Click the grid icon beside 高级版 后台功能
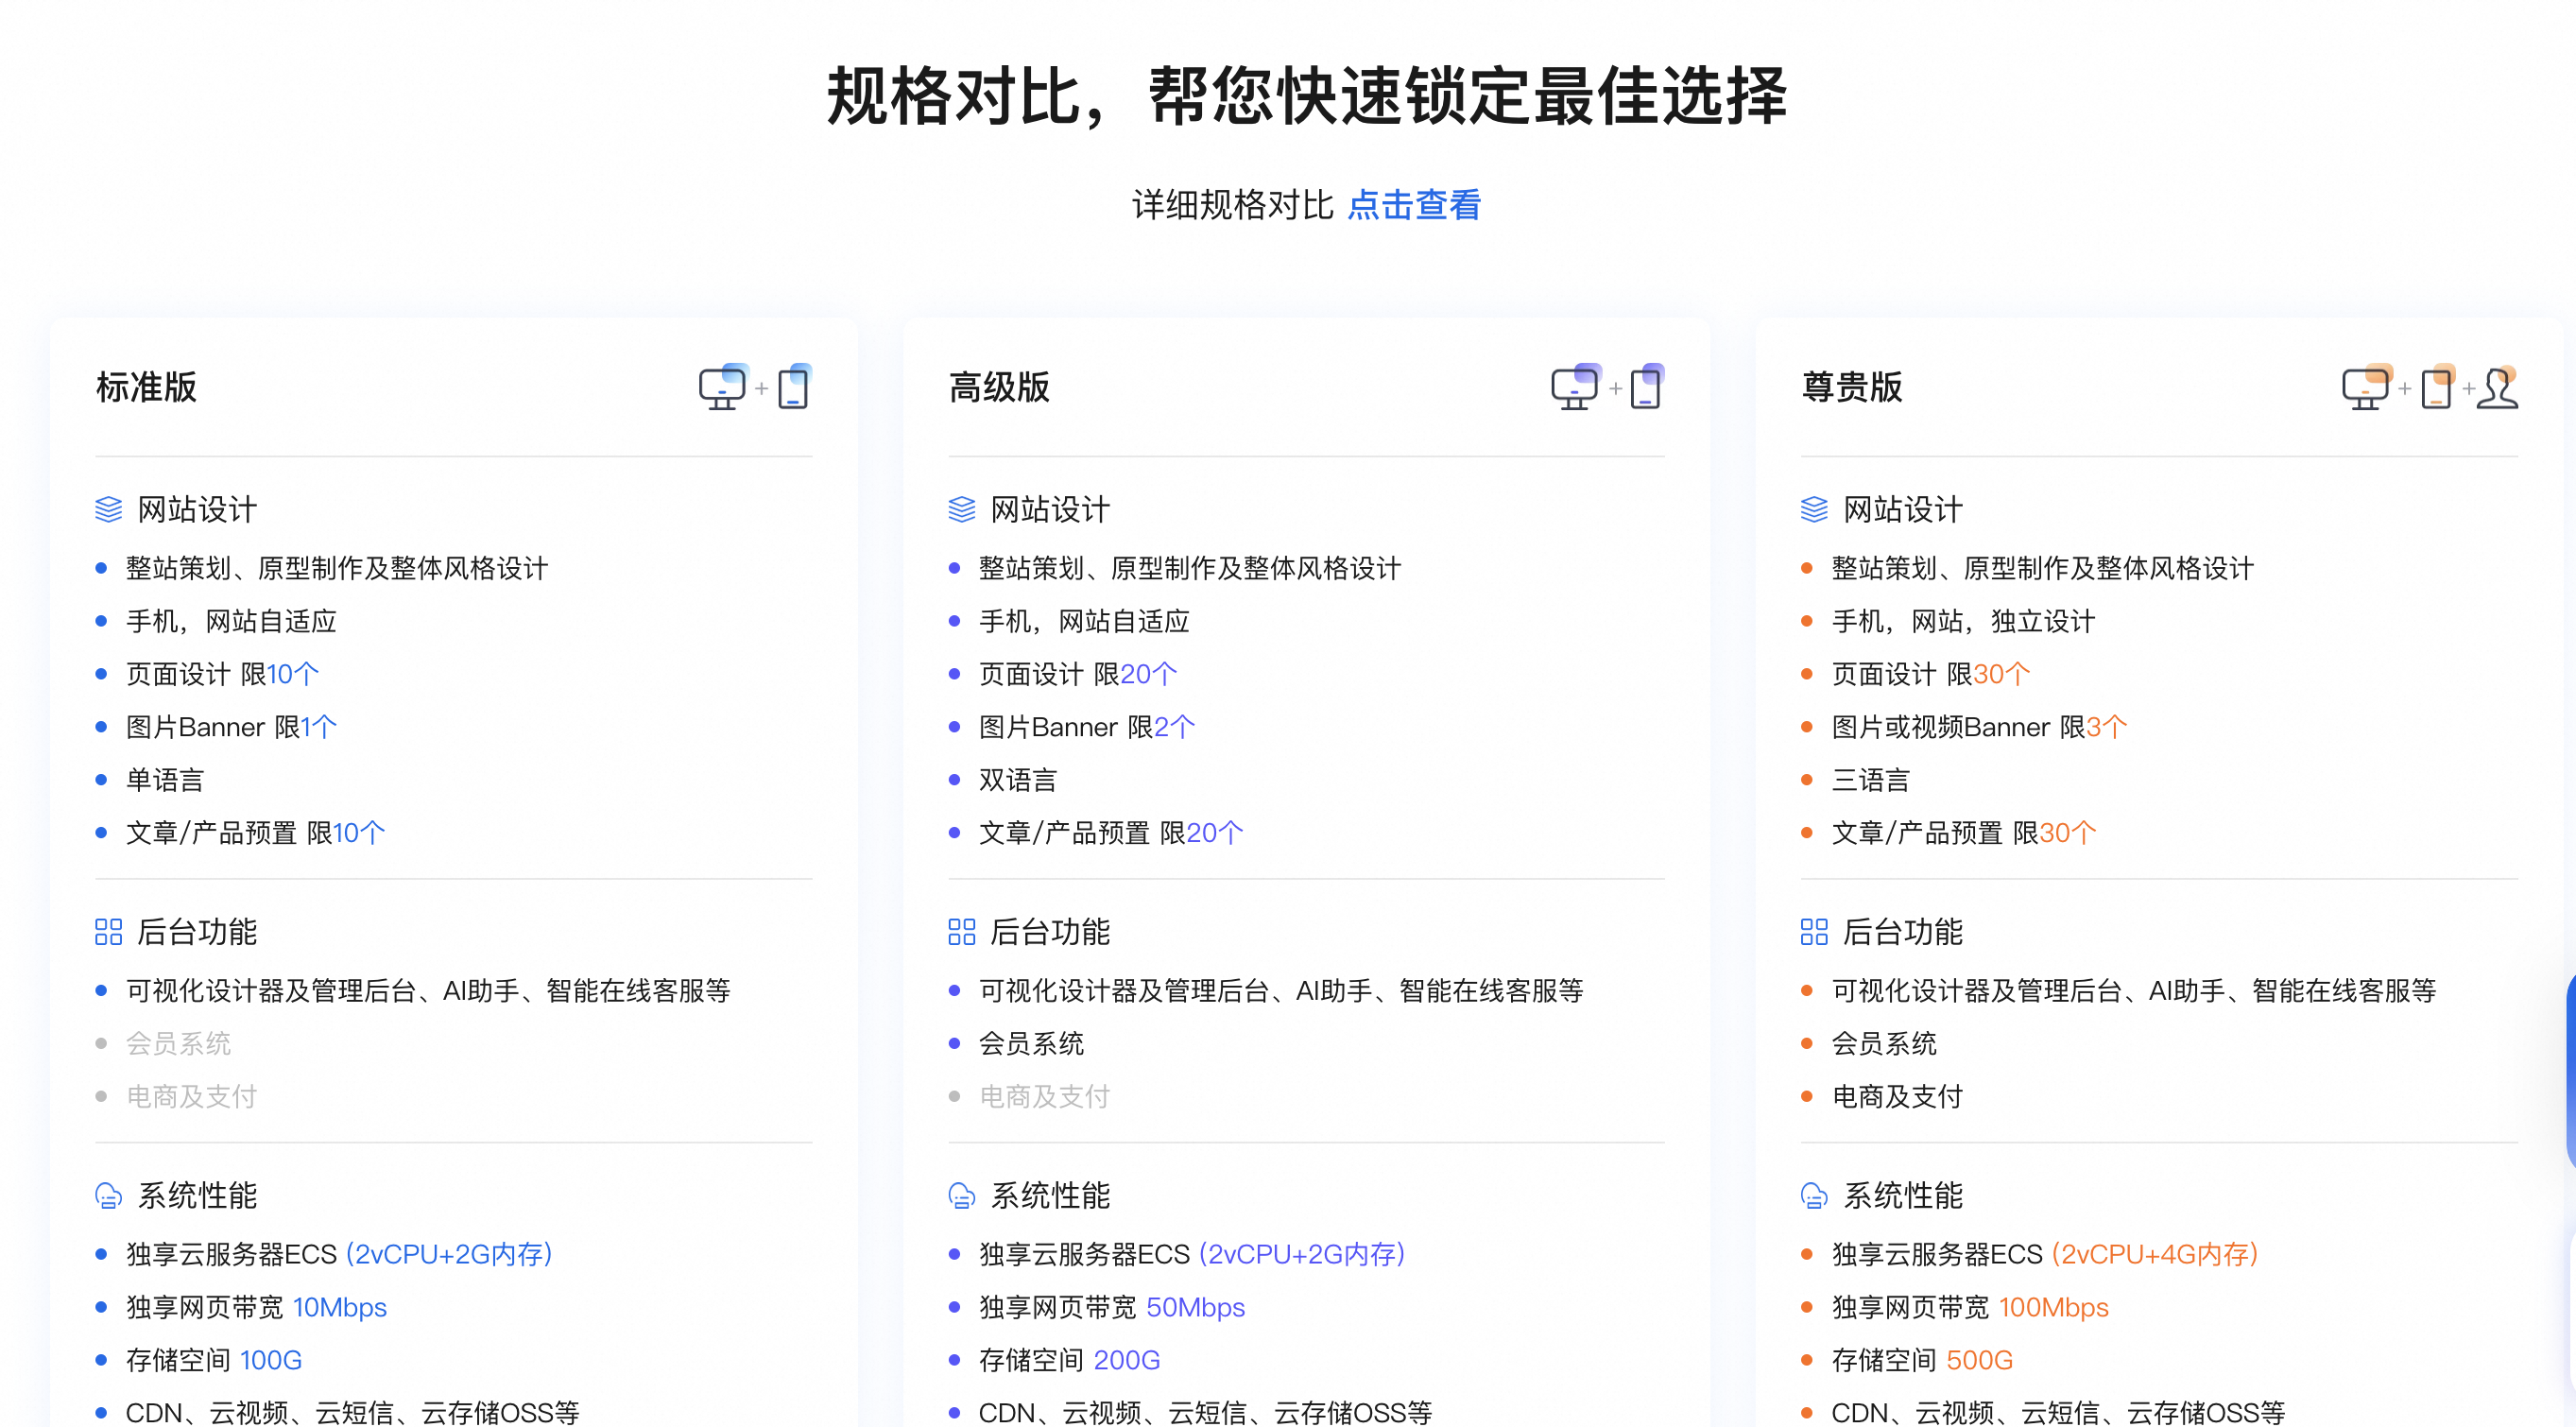 point(961,932)
